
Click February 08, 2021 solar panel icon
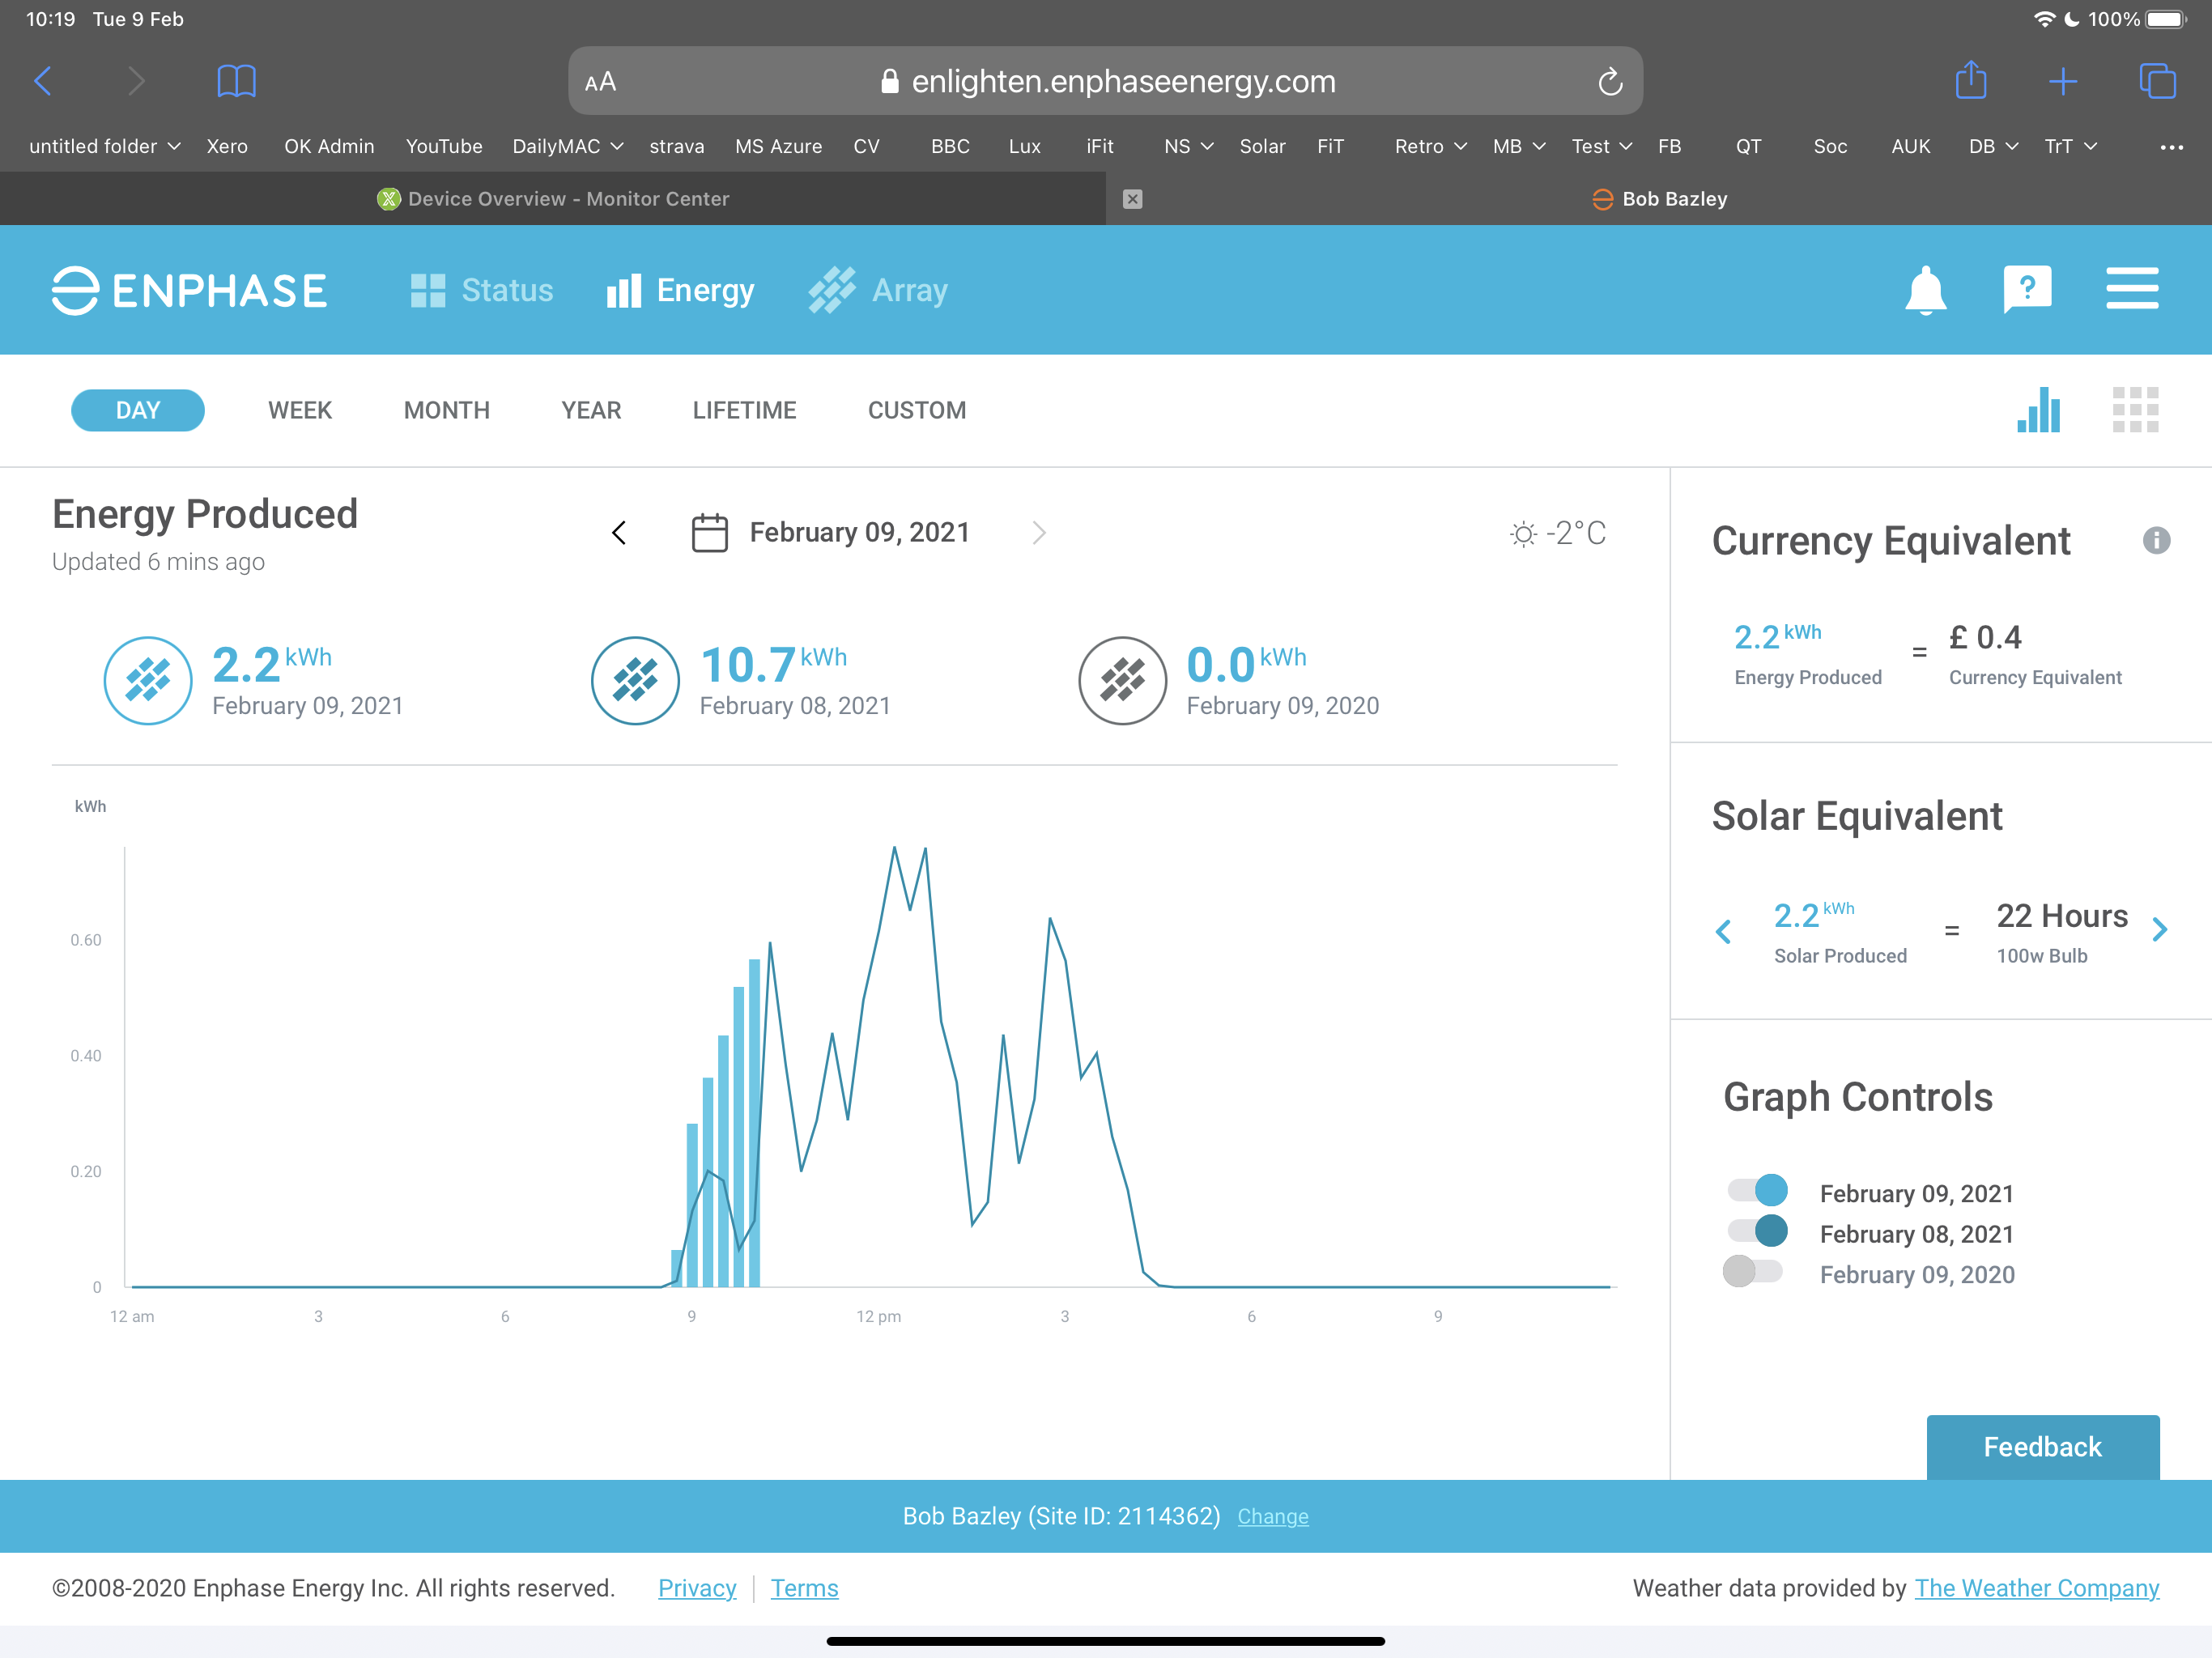(635, 680)
